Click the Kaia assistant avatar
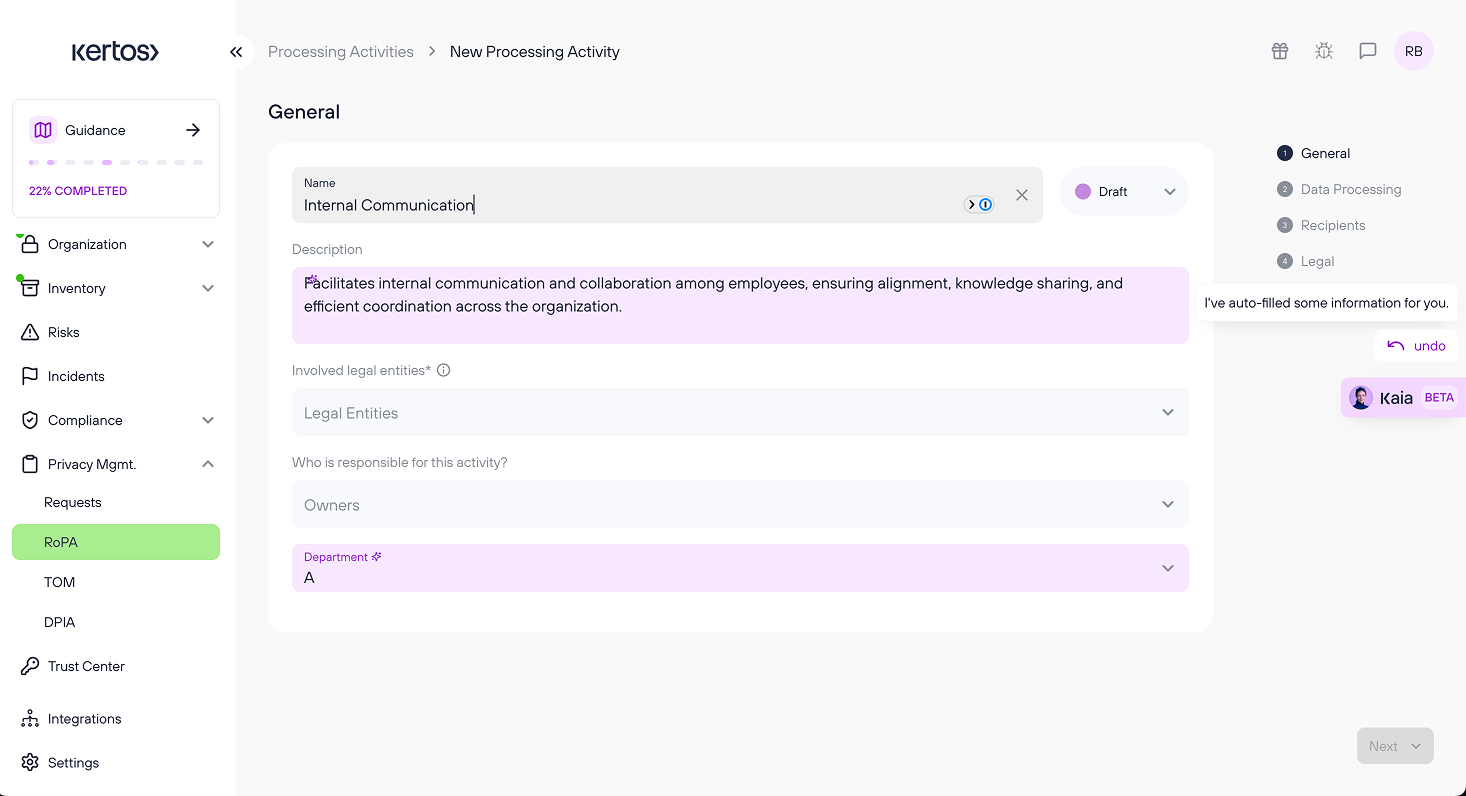 click(1361, 397)
